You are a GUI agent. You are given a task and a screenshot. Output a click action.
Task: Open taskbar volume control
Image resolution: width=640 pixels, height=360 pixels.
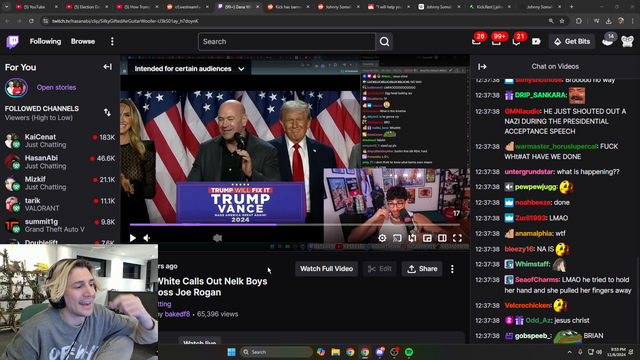(x=599, y=352)
